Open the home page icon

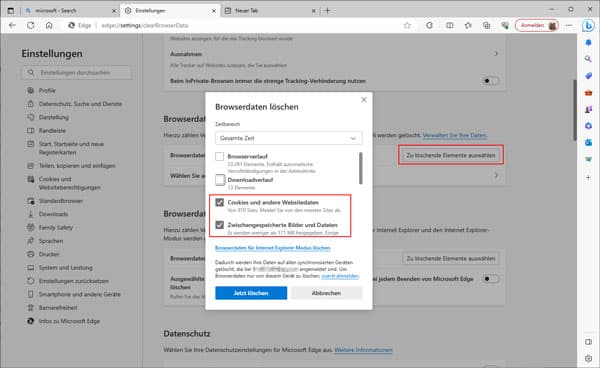point(49,25)
